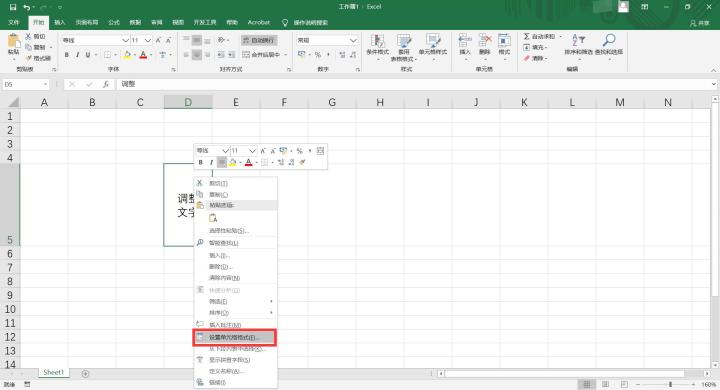
Task: Click the Save icon in title bar
Action: [13, 7]
